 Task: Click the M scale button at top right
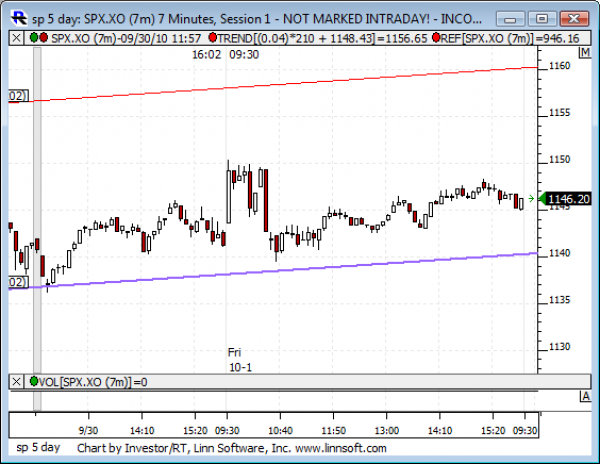pyautogui.click(x=585, y=52)
